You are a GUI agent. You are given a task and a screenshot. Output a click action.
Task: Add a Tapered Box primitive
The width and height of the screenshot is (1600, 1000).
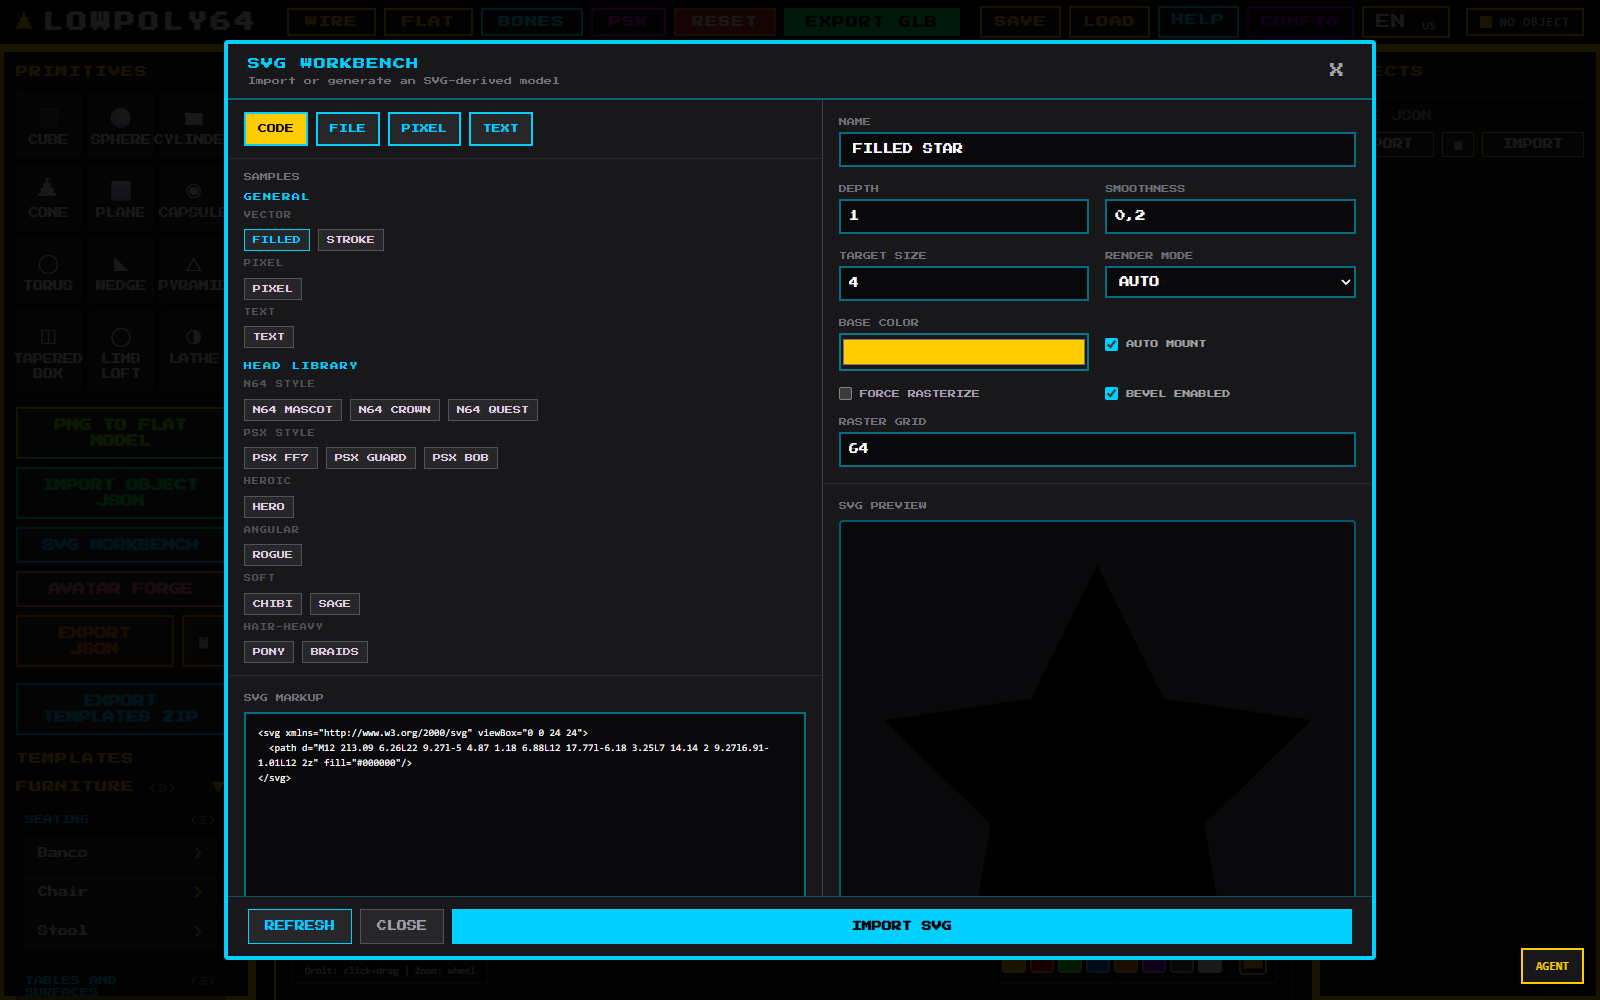(x=48, y=353)
